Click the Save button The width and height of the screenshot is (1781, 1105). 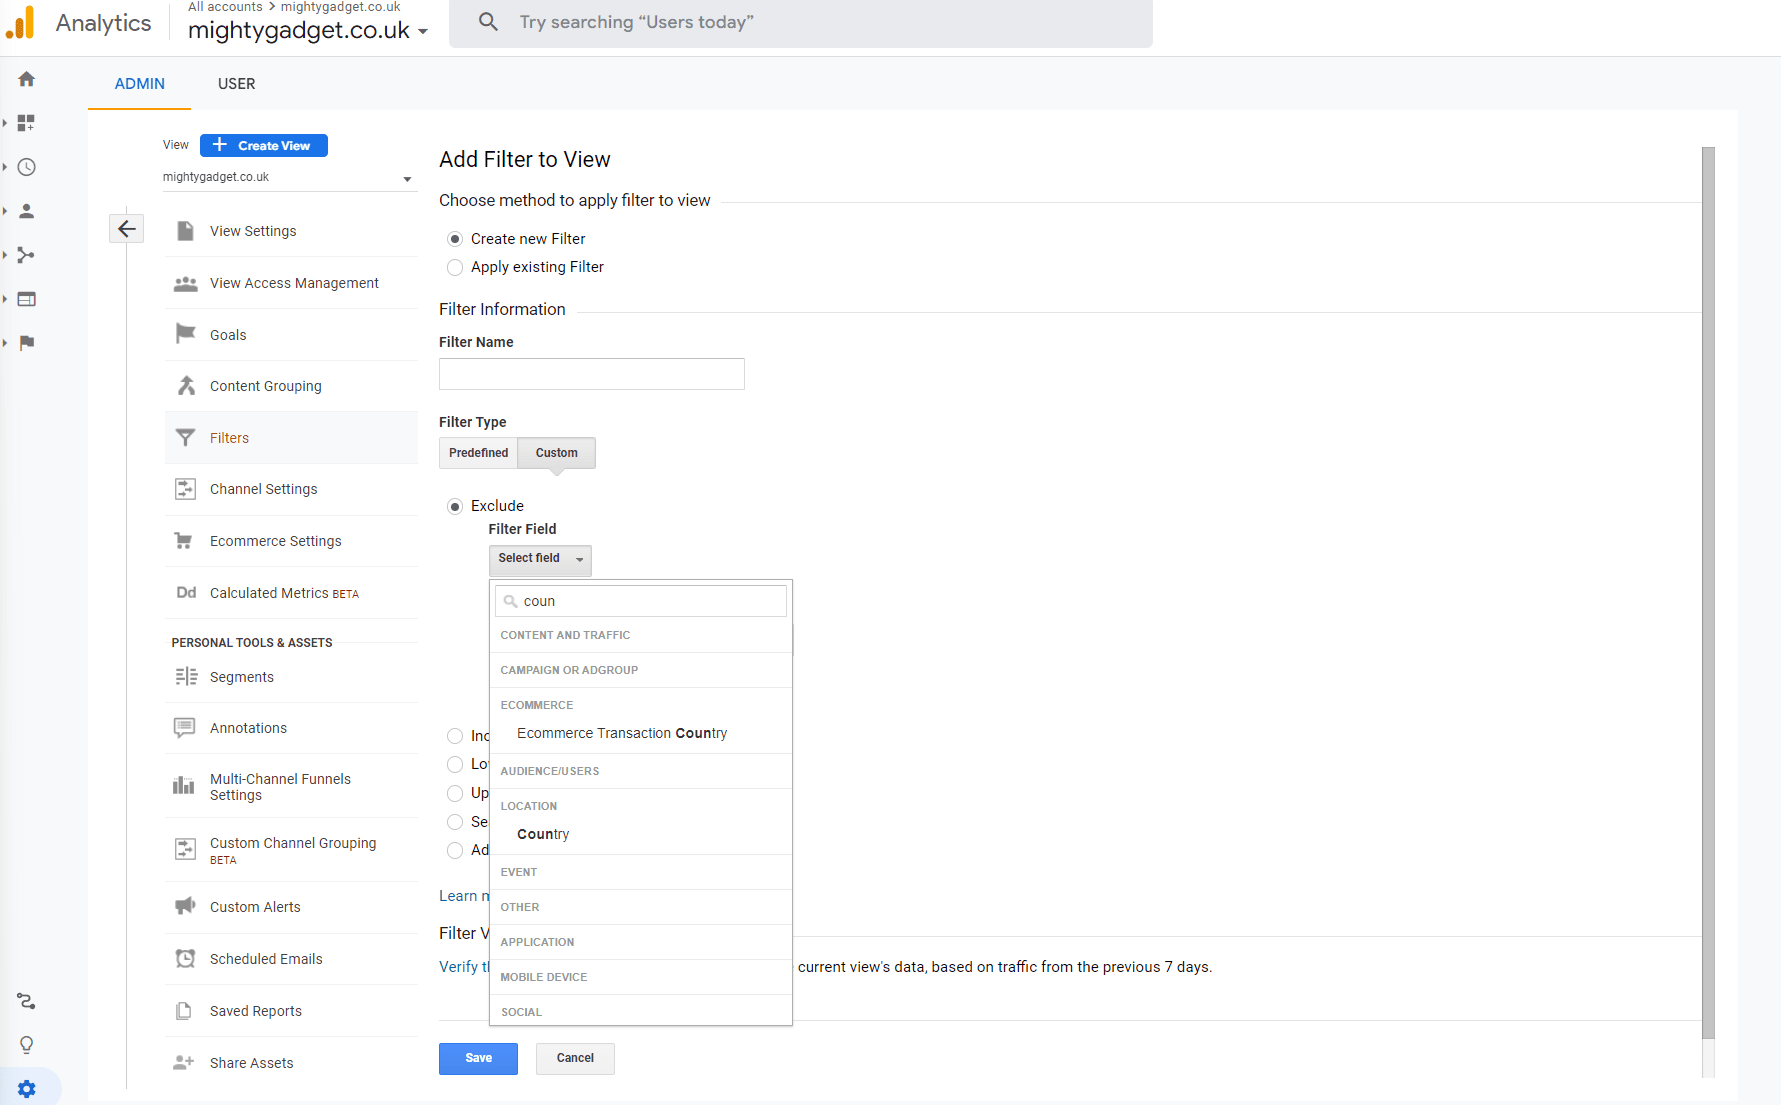(478, 1058)
